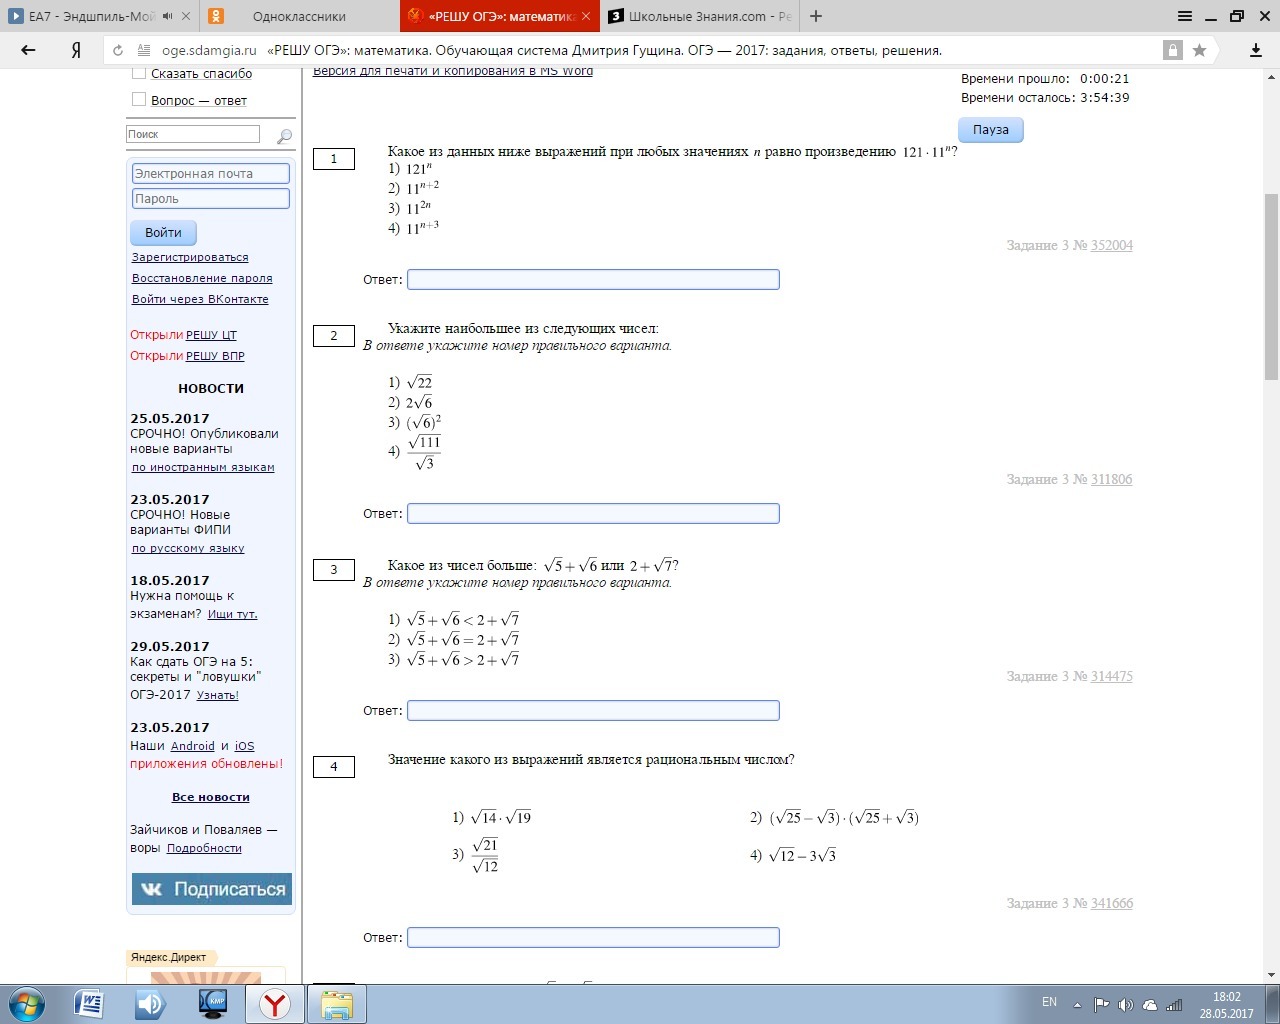Open a new tab with the plus icon
The height and width of the screenshot is (1024, 1280).
(x=816, y=16)
